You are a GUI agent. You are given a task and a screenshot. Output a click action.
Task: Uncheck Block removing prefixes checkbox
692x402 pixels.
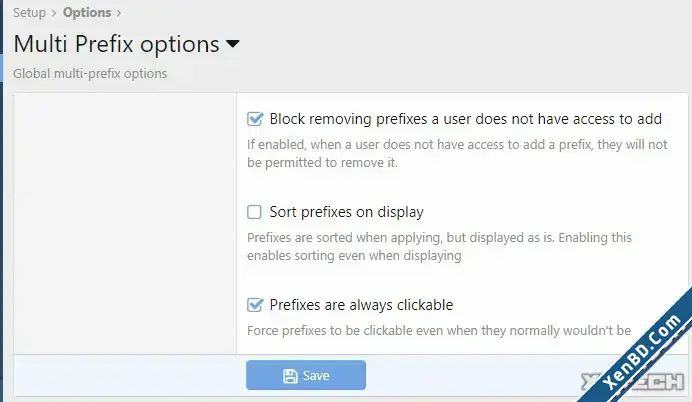click(x=255, y=119)
